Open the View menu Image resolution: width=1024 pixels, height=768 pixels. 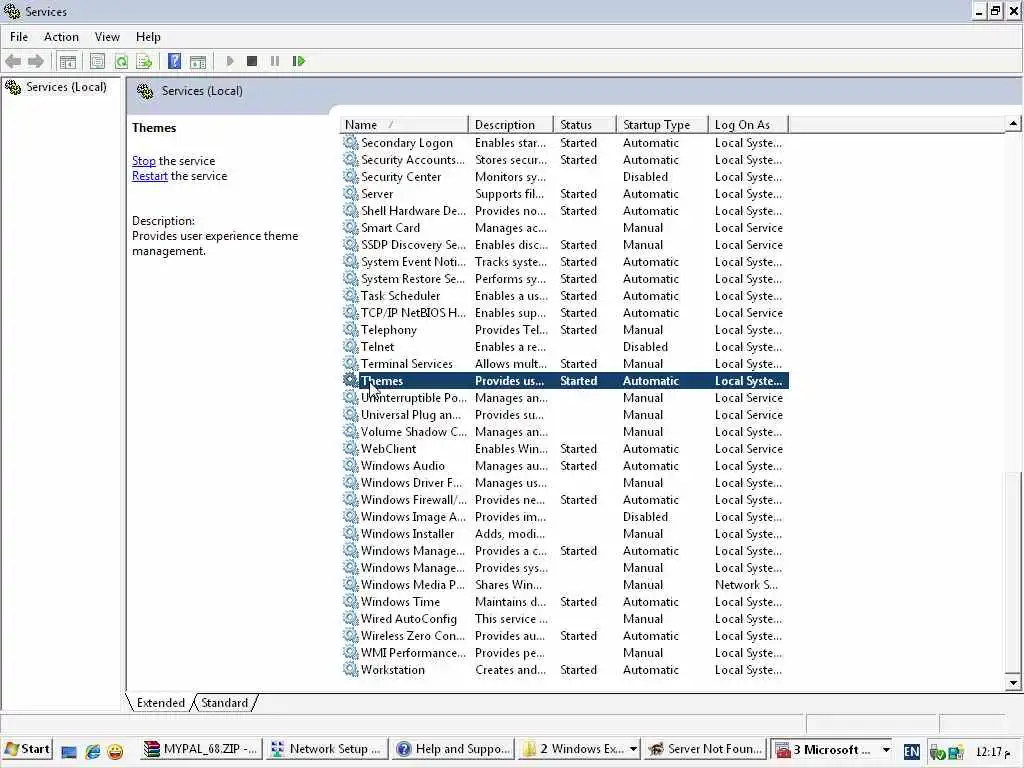click(107, 37)
